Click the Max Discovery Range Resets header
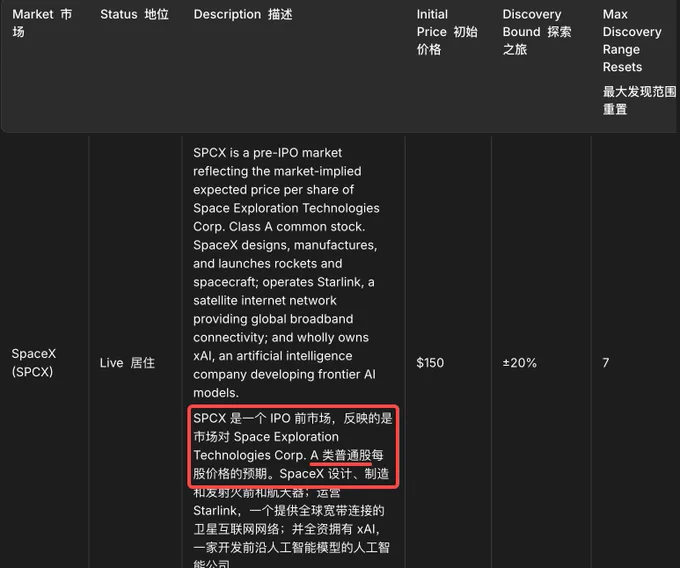680x568 pixels. [632, 41]
